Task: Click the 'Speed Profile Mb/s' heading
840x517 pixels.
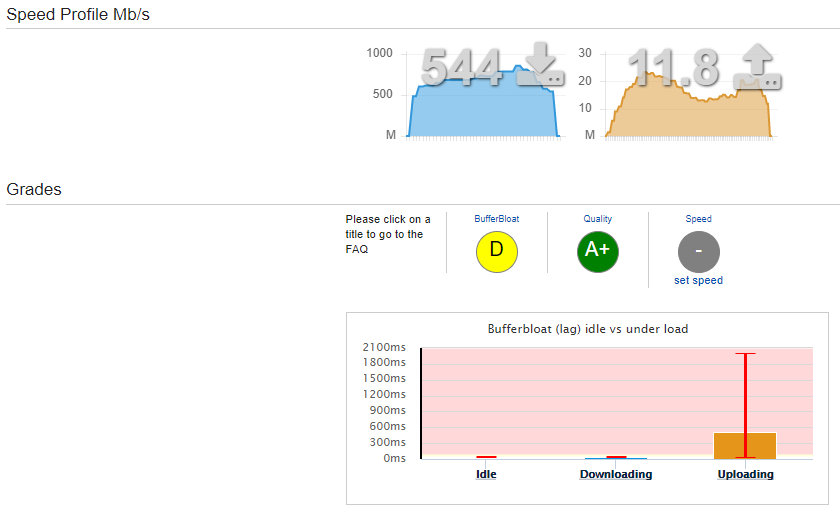Action: (x=78, y=14)
